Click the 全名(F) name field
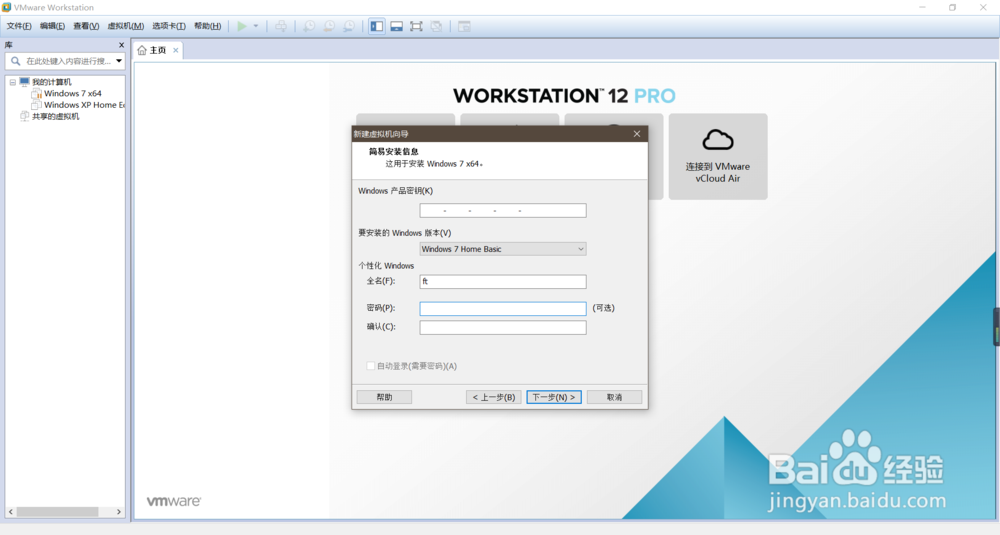Image resolution: width=1000 pixels, height=535 pixels. tap(503, 281)
